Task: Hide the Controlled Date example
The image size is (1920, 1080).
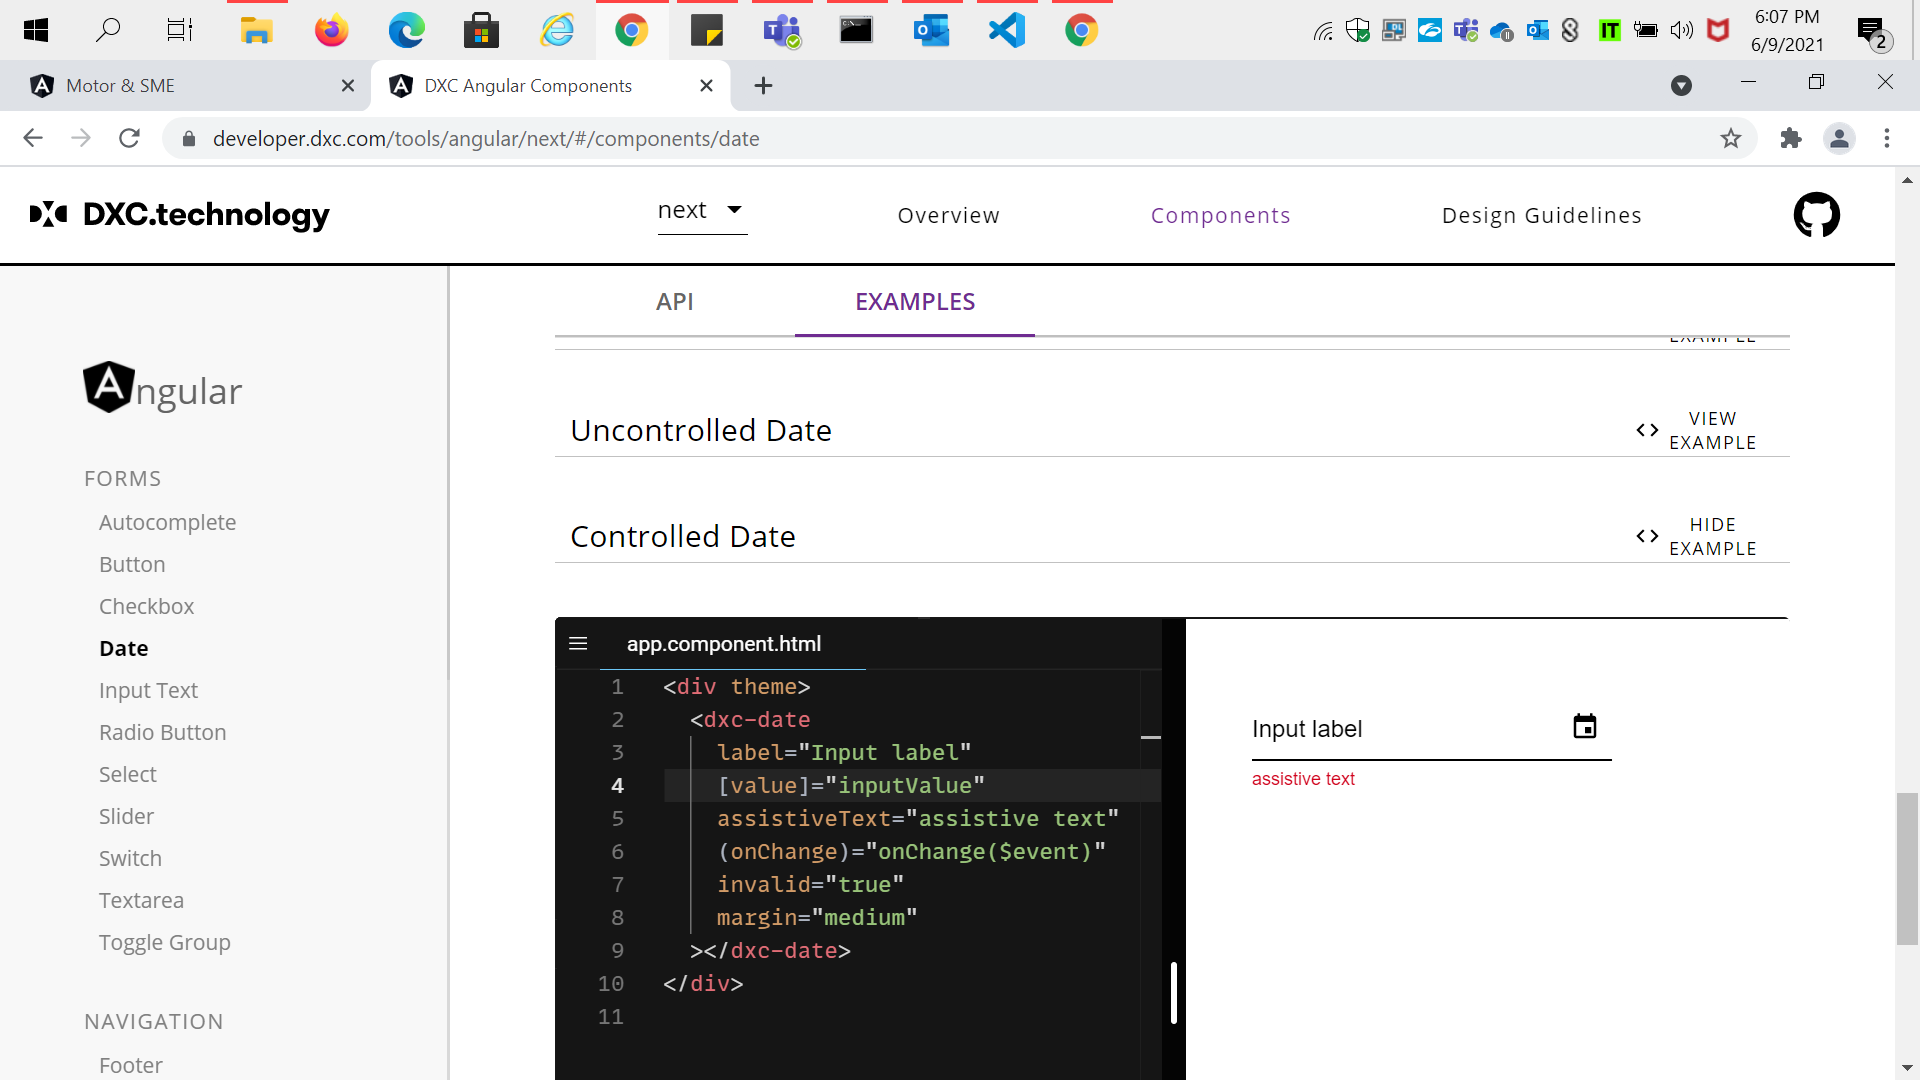Action: (1697, 537)
